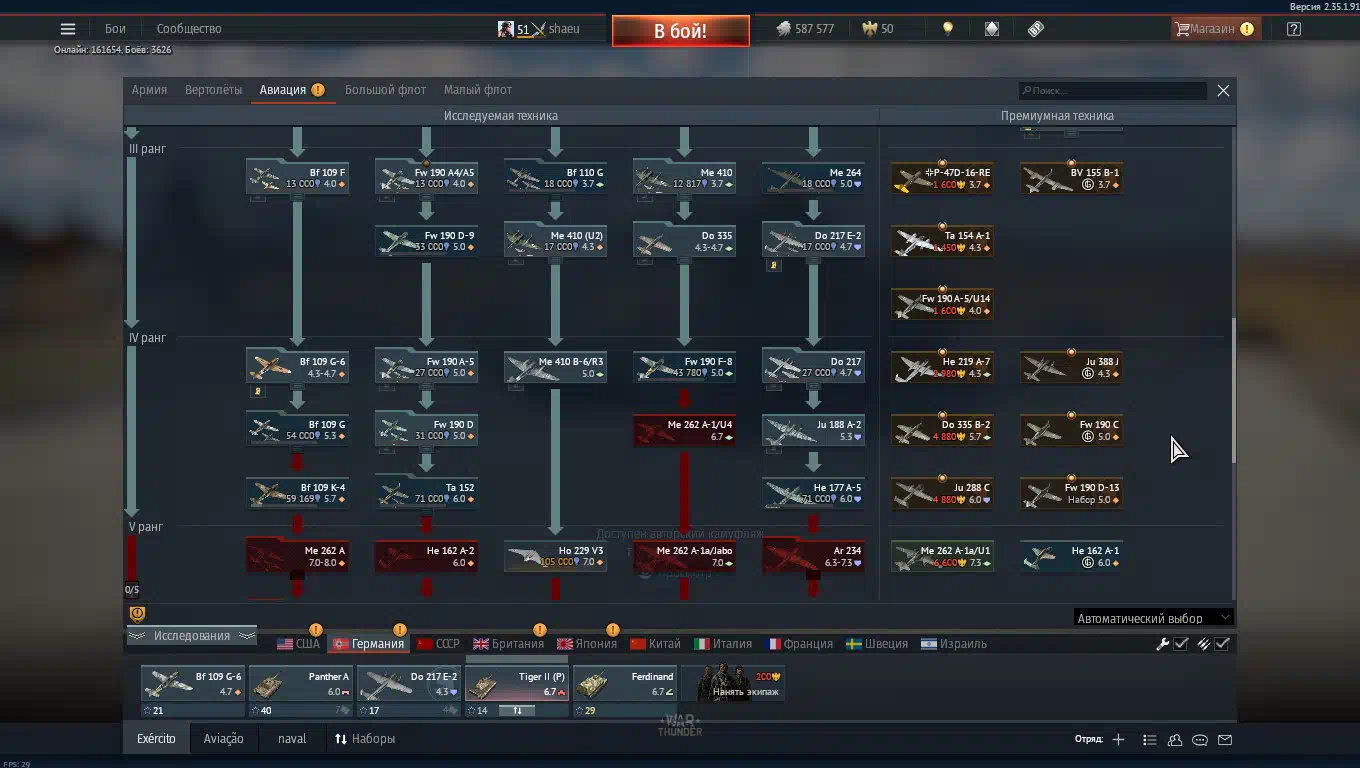This screenshot has width=1360, height=768.
Task: Select the Ho 229 V3 card
Action: point(556,556)
